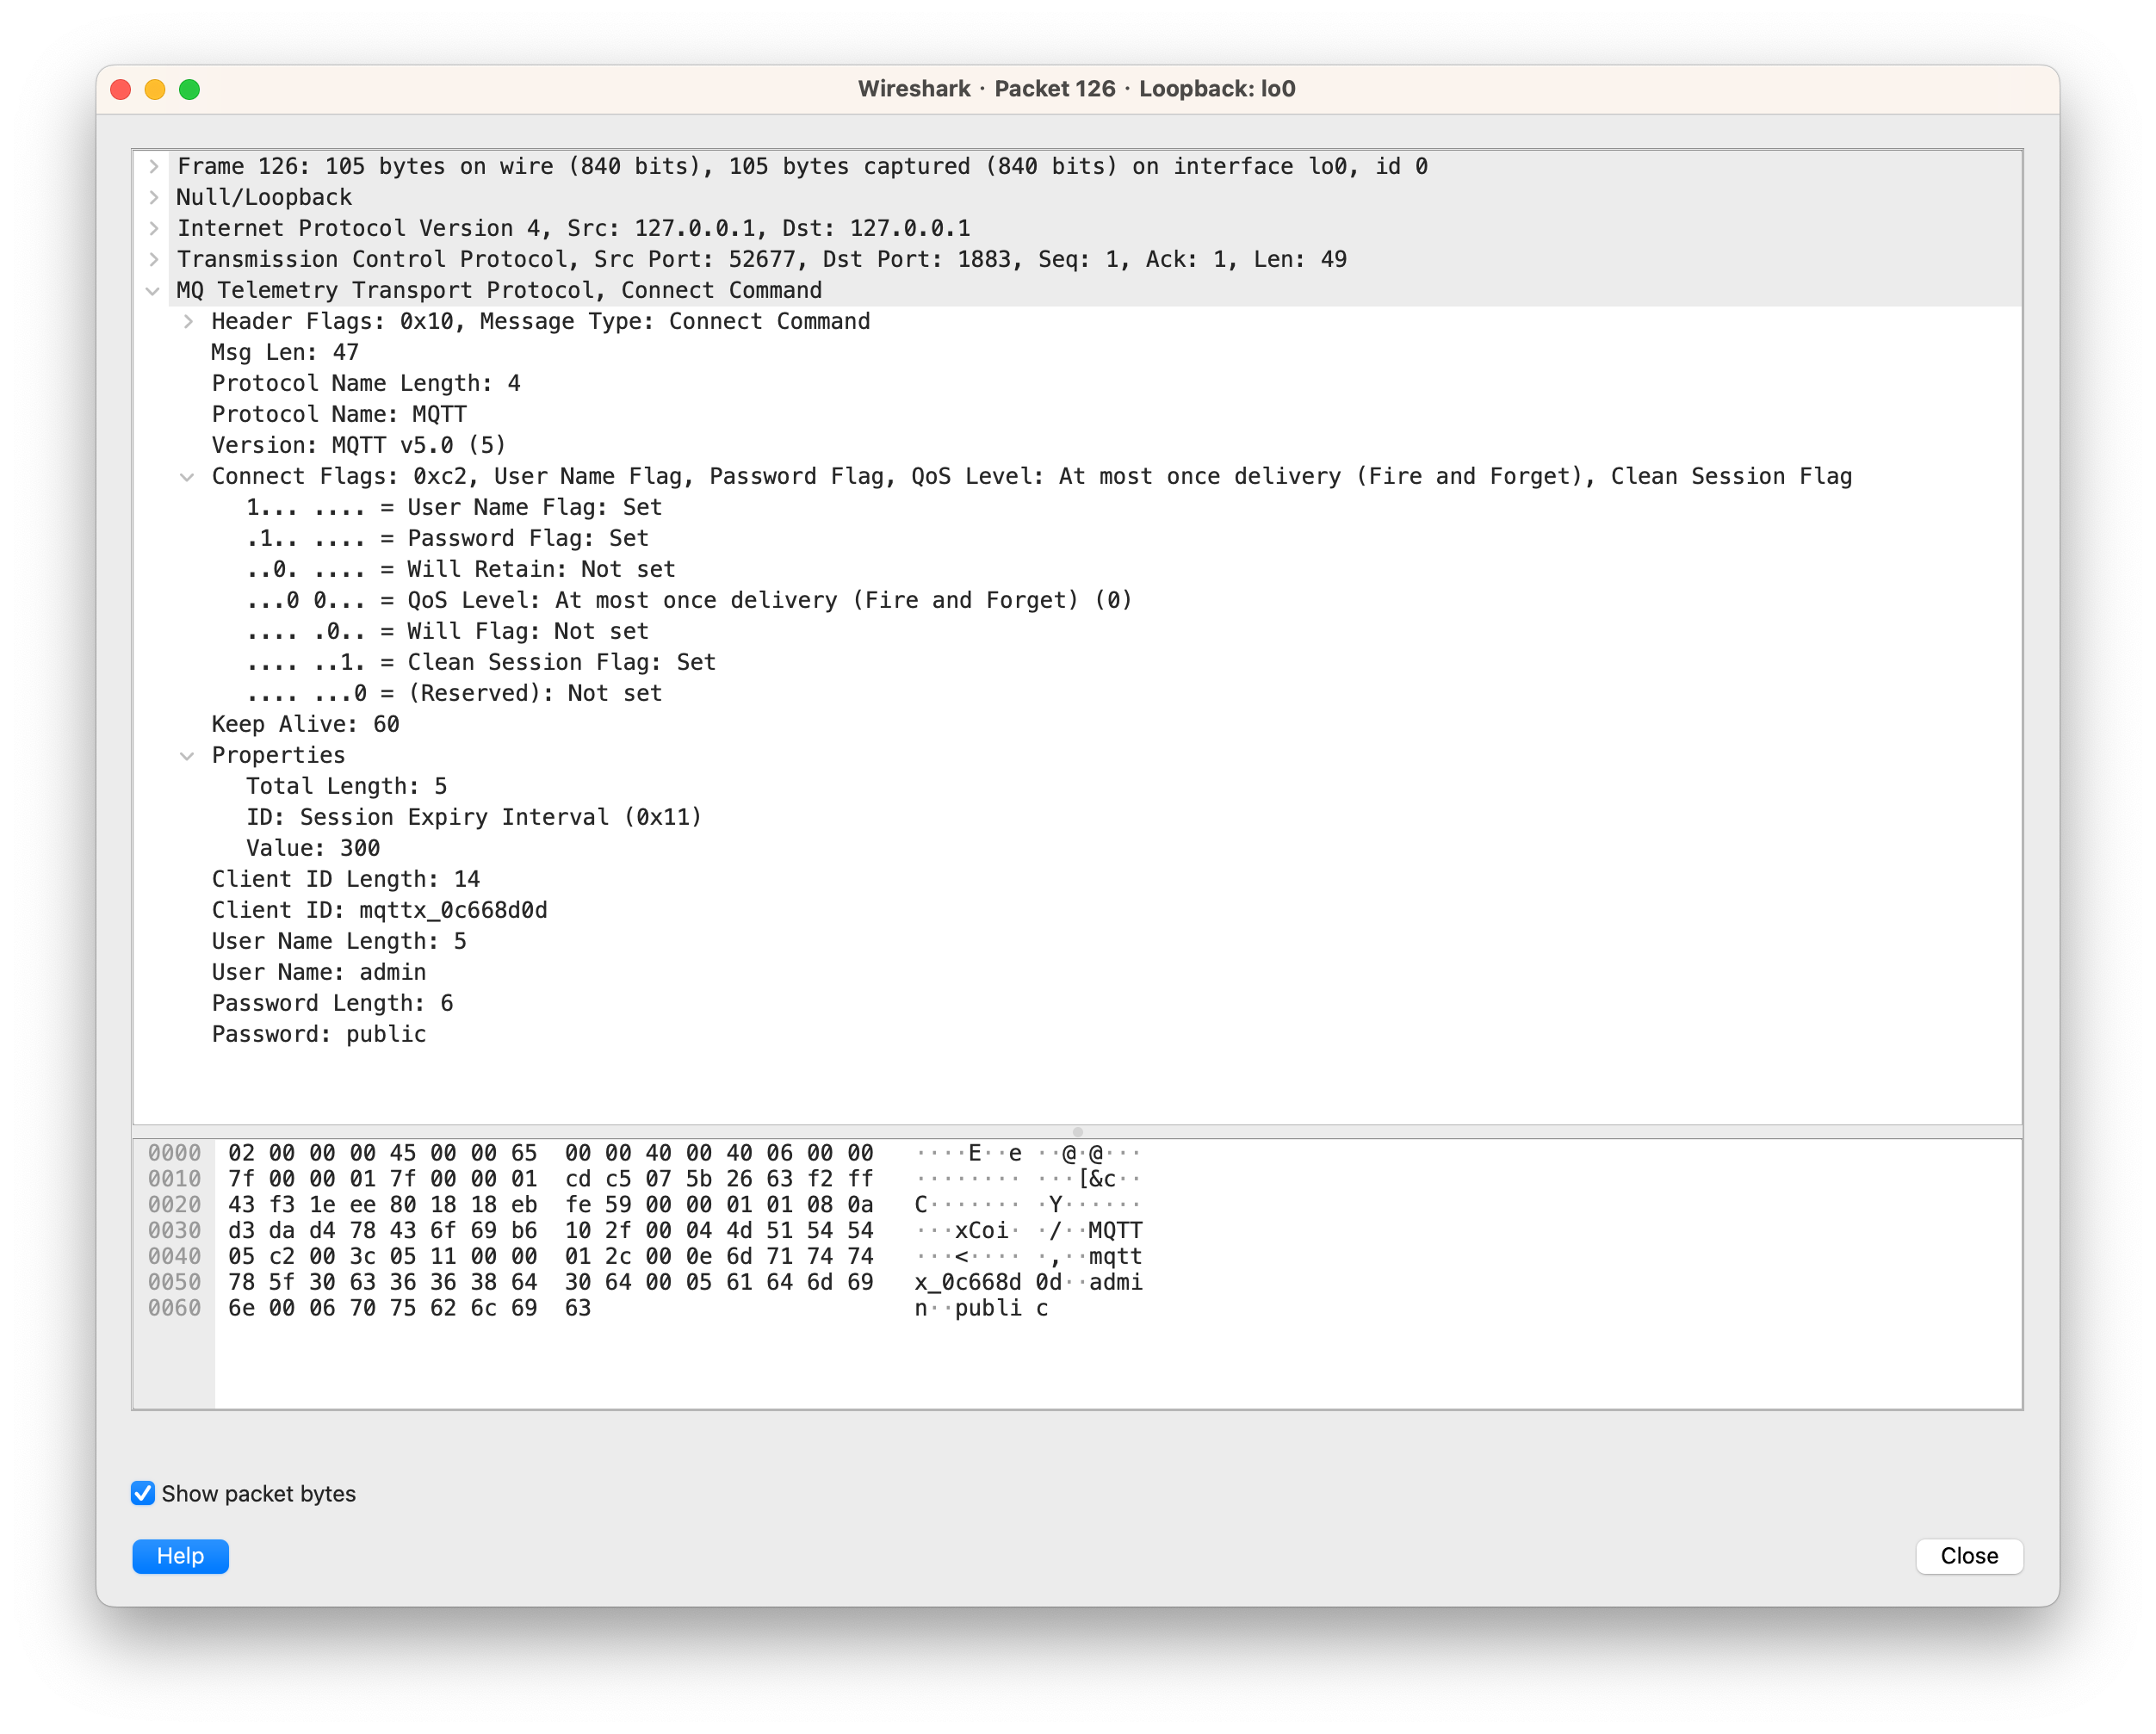The image size is (2156, 1734).
Task: Expand Internet Protocol Version 4 details
Action: coord(154,228)
